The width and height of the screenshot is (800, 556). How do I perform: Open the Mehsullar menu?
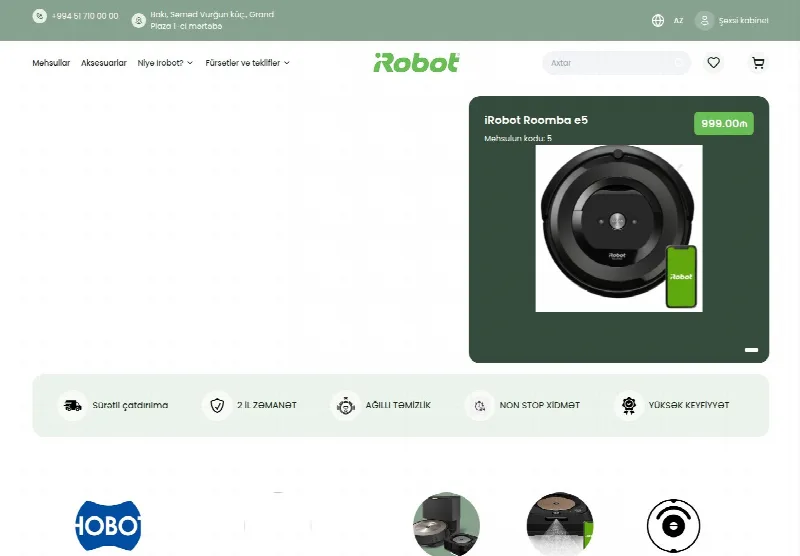(x=51, y=63)
